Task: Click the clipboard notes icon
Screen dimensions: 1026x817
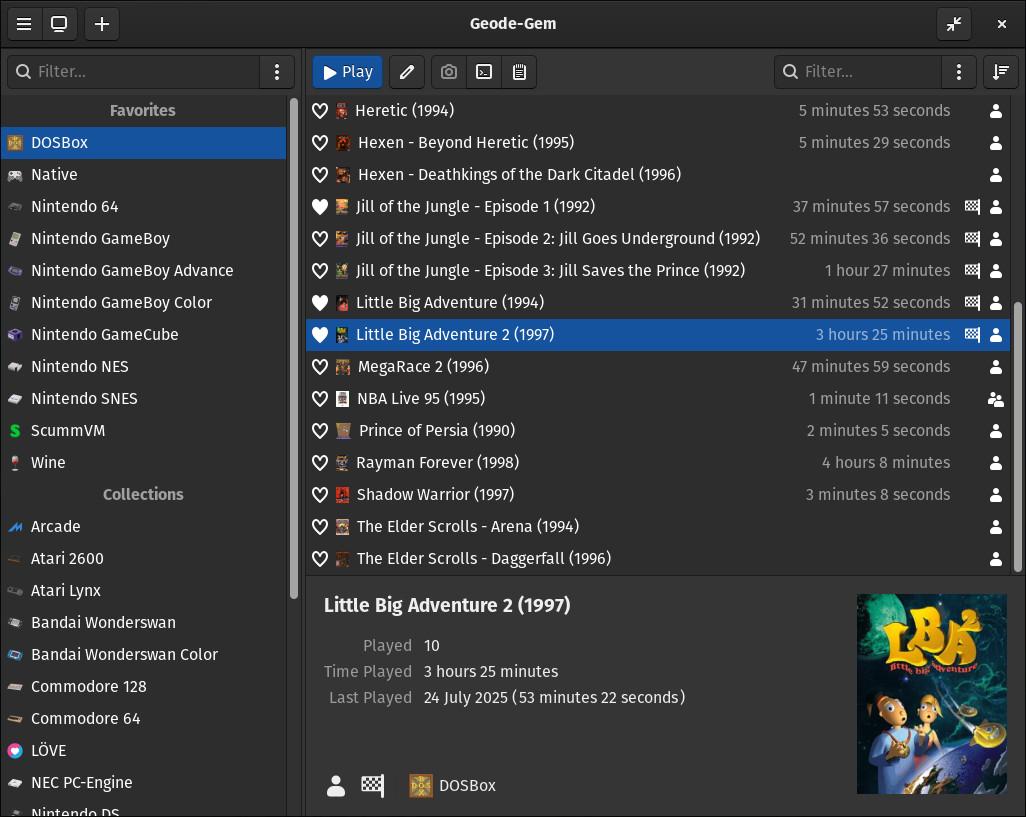Action: pyautogui.click(x=520, y=72)
